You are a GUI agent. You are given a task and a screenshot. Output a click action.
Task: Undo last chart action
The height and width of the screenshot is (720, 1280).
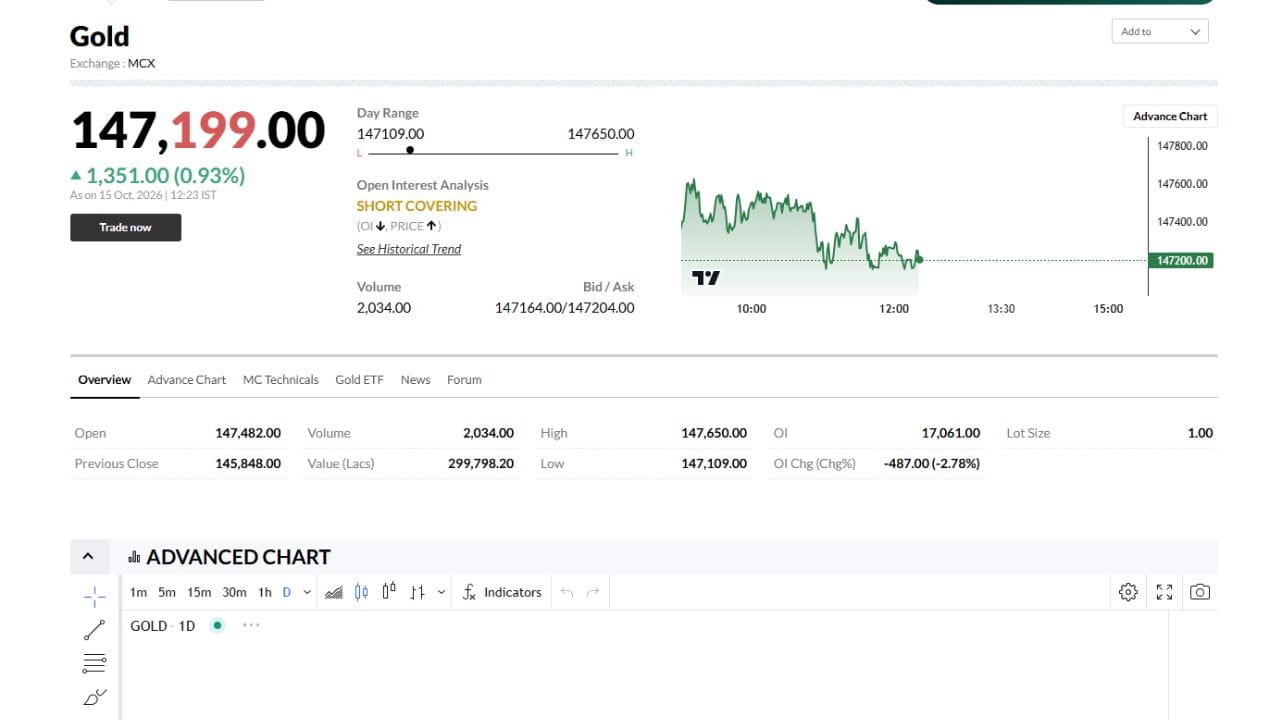point(567,592)
